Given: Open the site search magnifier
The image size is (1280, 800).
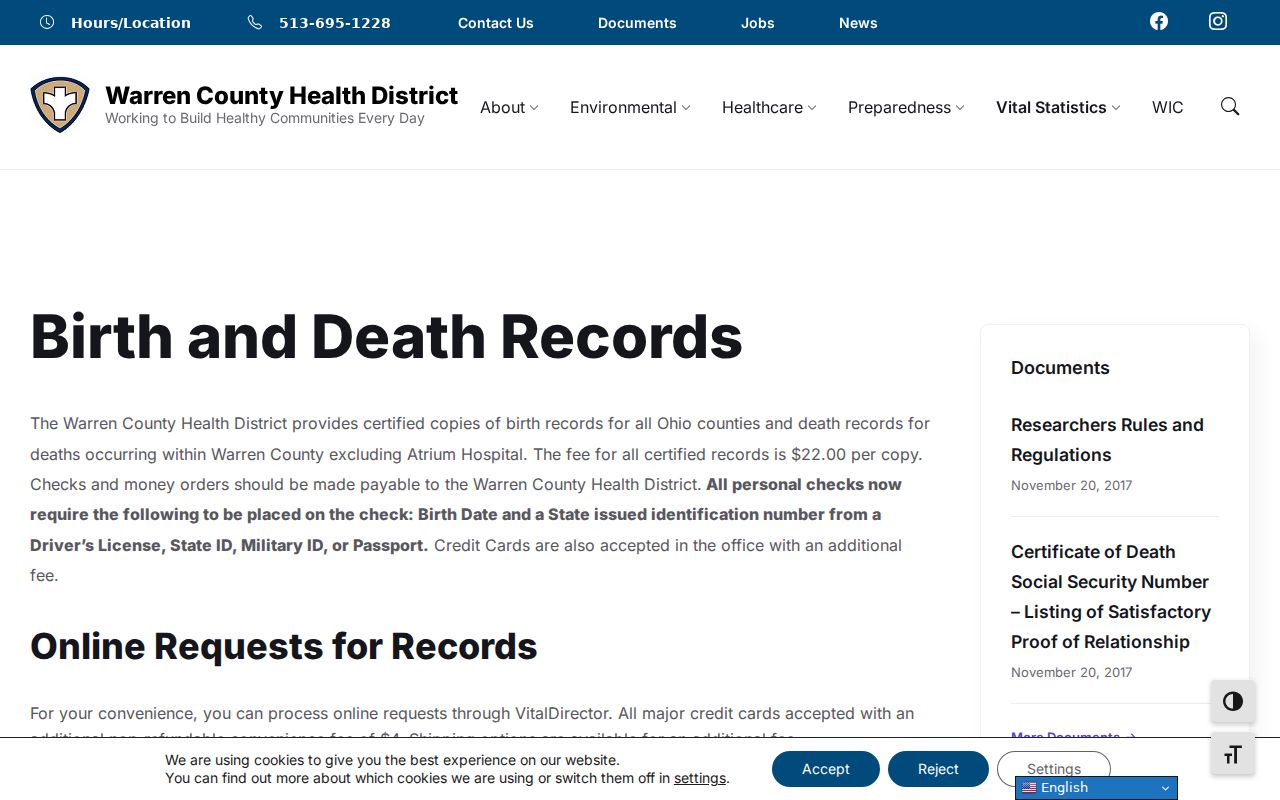Looking at the screenshot, I should pyautogui.click(x=1230, y=107).
